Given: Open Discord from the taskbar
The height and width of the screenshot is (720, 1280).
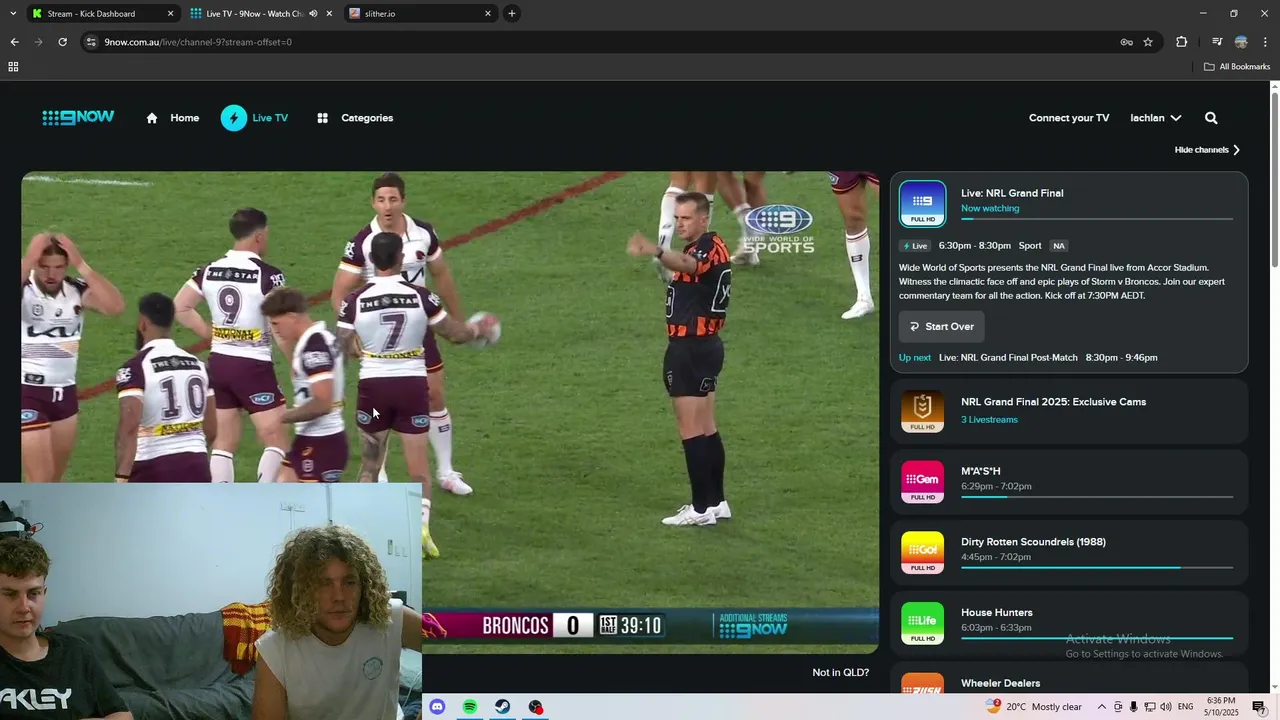Looking at the screenshot, I should [437, 707].
